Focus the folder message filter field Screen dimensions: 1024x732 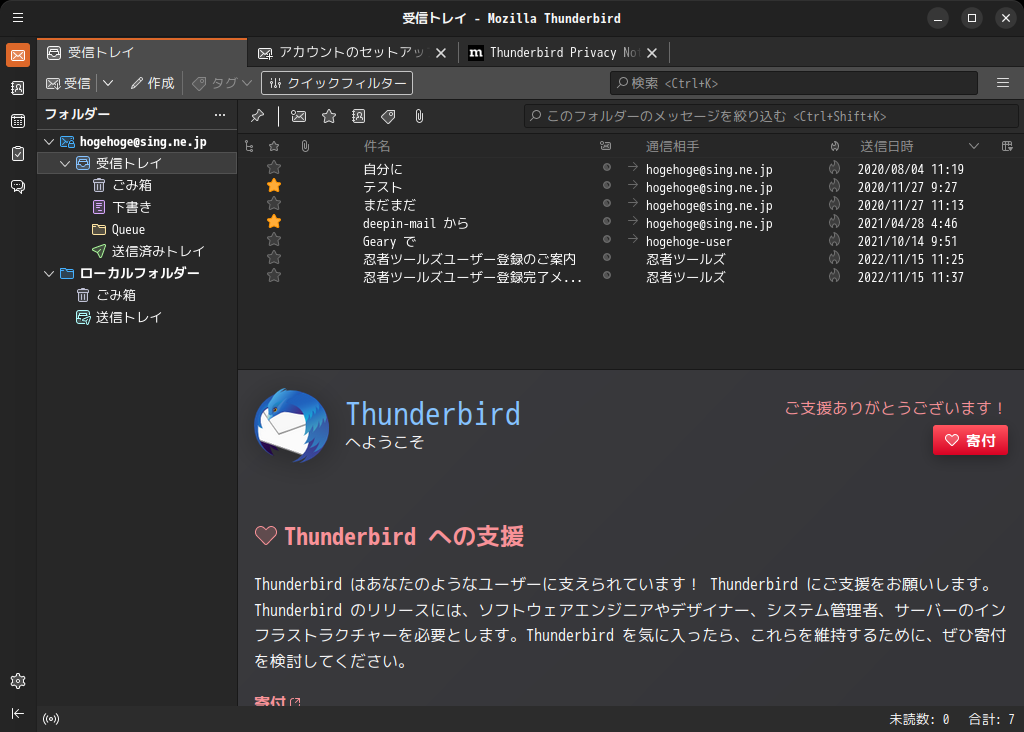[x=771, y=116]
